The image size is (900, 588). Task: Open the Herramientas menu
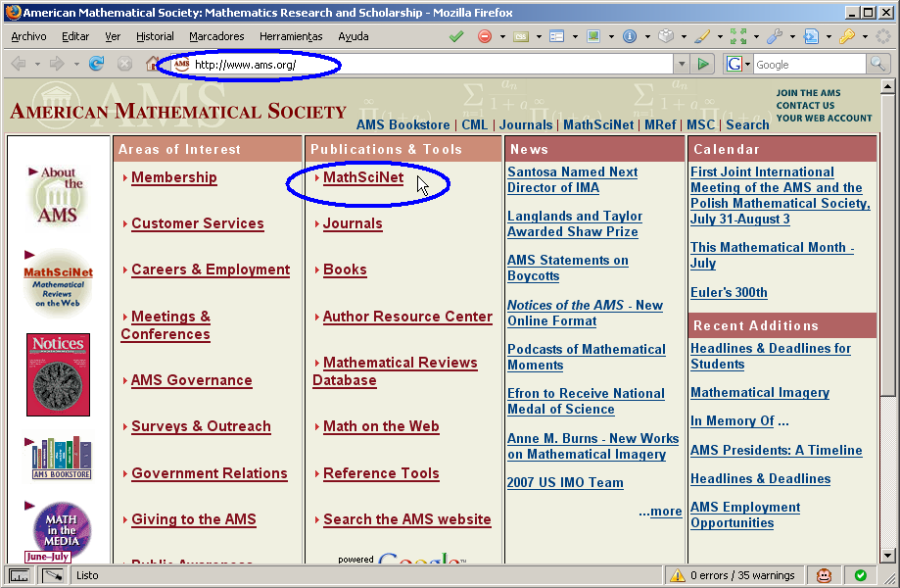[290, 37]
